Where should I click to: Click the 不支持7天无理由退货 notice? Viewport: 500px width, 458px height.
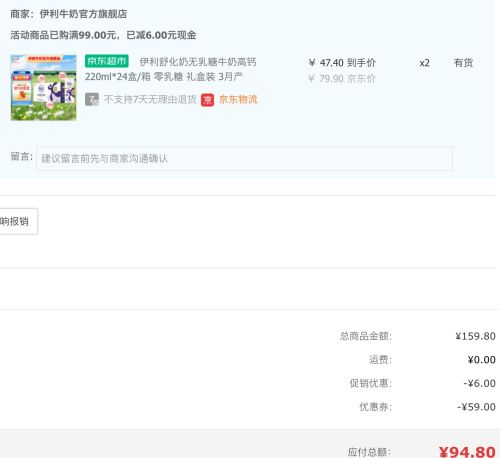(x=150, y=99)
